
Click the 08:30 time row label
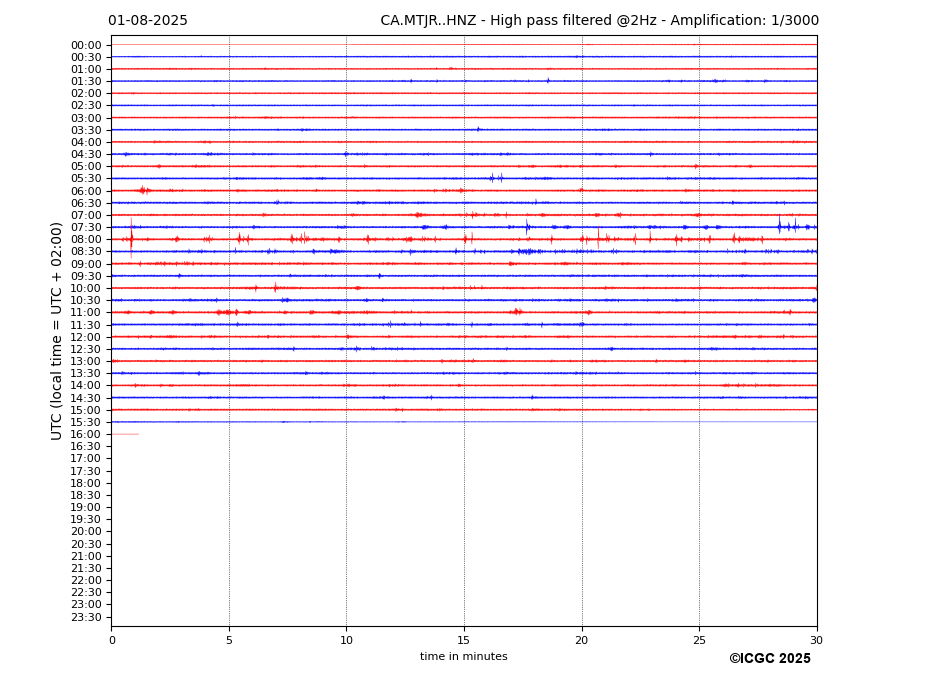86,252
